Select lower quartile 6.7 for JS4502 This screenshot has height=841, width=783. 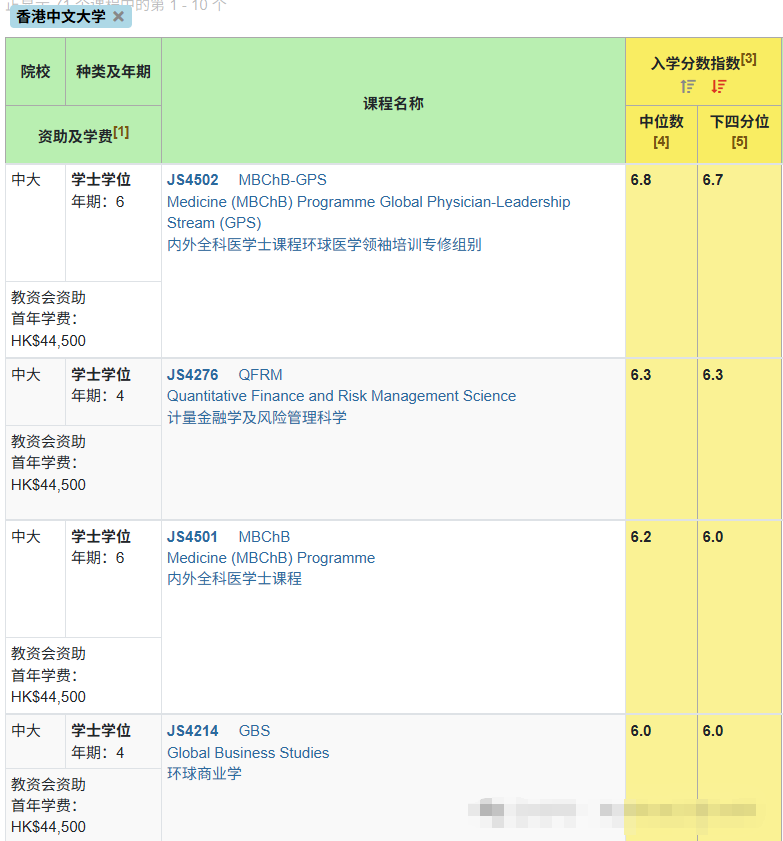click(713, 180)
